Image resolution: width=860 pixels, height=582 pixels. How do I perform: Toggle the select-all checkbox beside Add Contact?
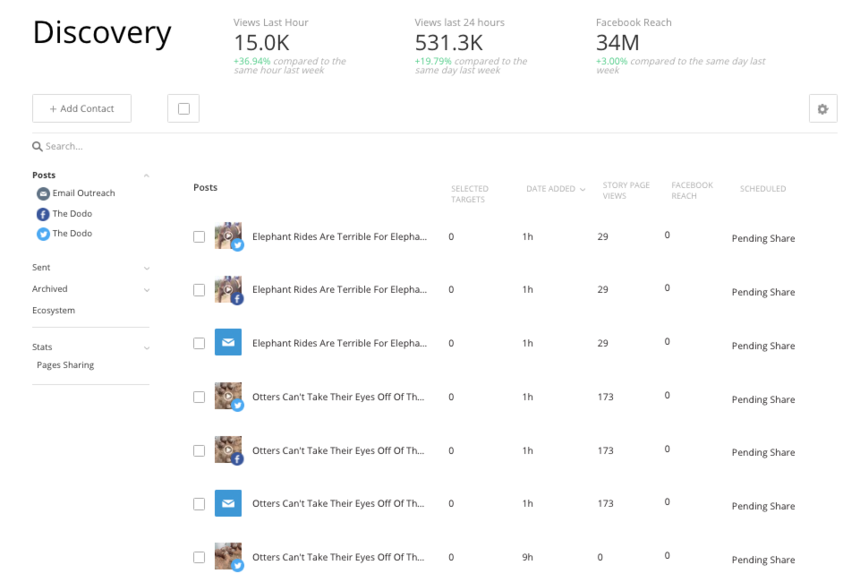click(183, 109)
